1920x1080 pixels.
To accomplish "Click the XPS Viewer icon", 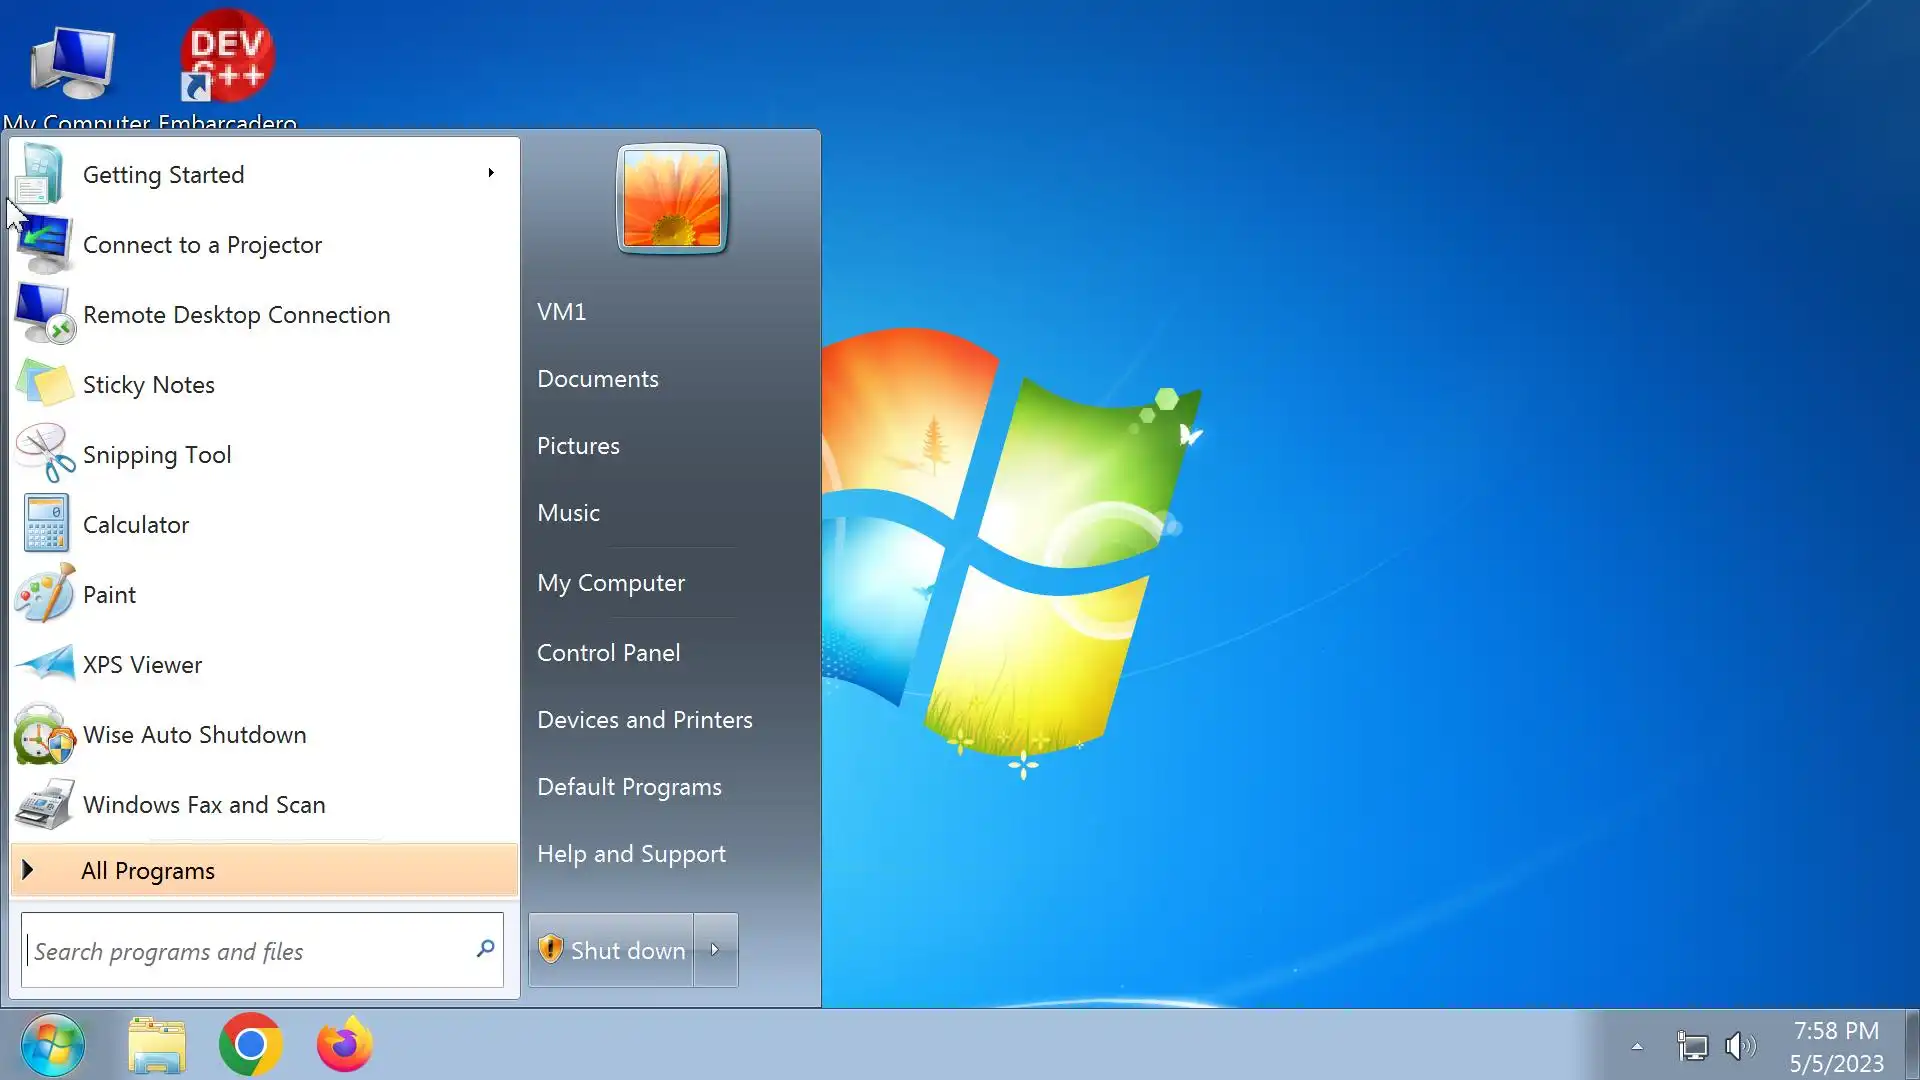I will click(x=45, y=664).
